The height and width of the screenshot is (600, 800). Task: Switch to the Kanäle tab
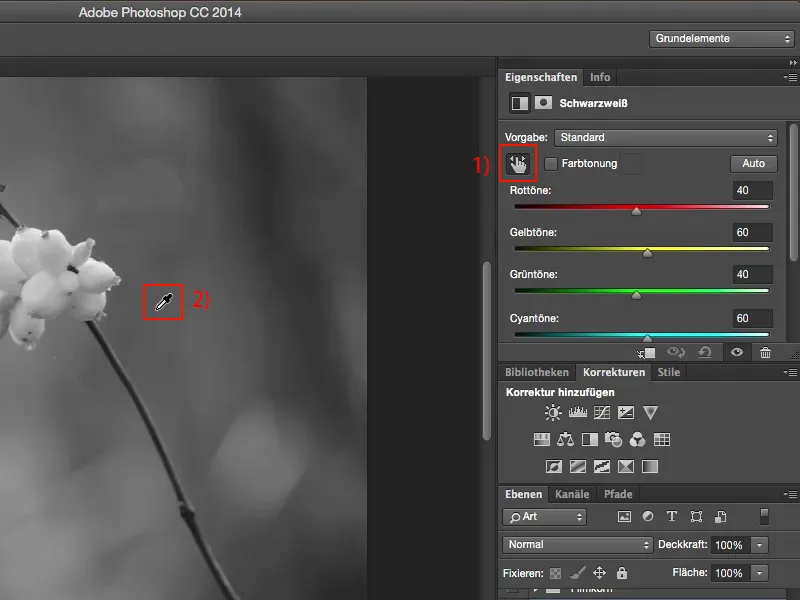click(572, 494)
